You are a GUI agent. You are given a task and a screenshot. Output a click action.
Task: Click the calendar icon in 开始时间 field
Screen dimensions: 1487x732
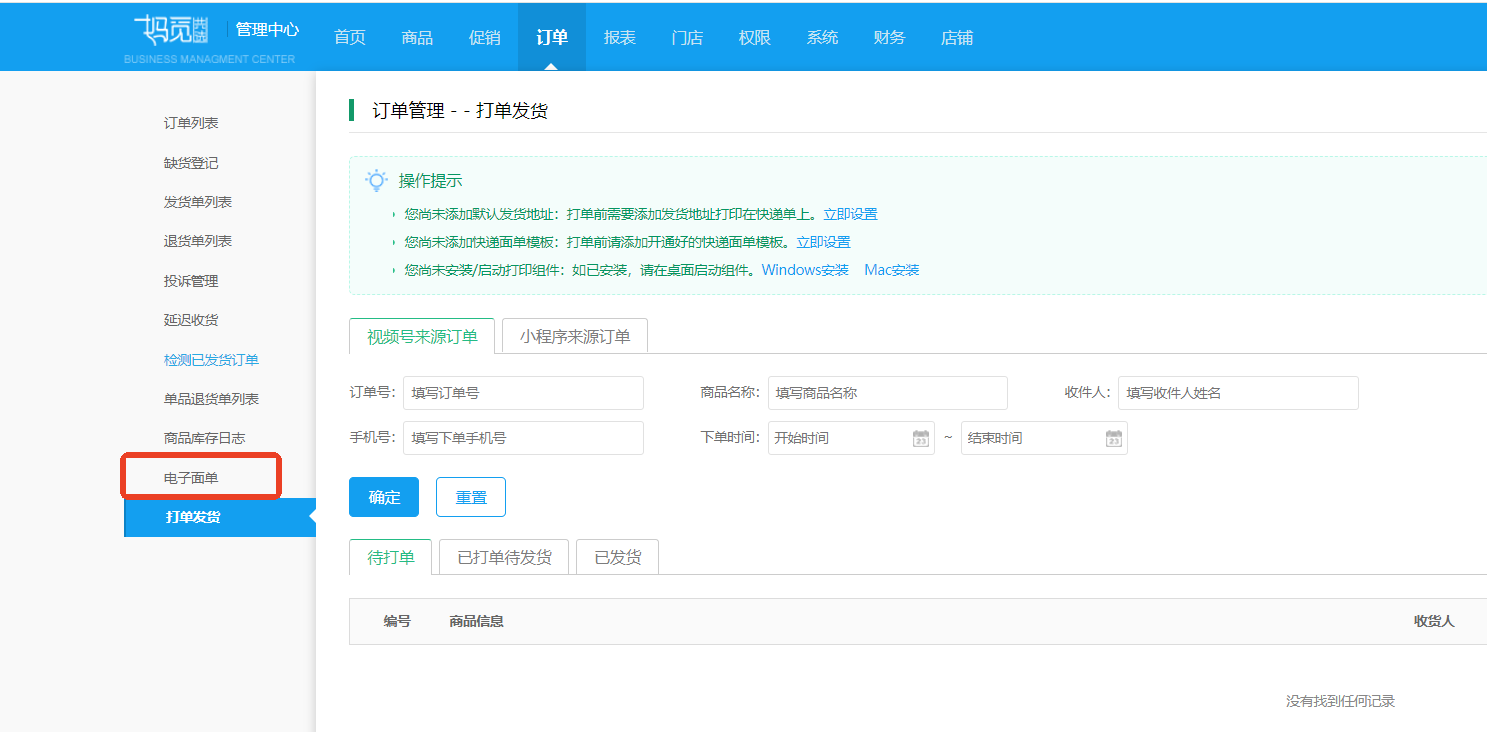921,438
